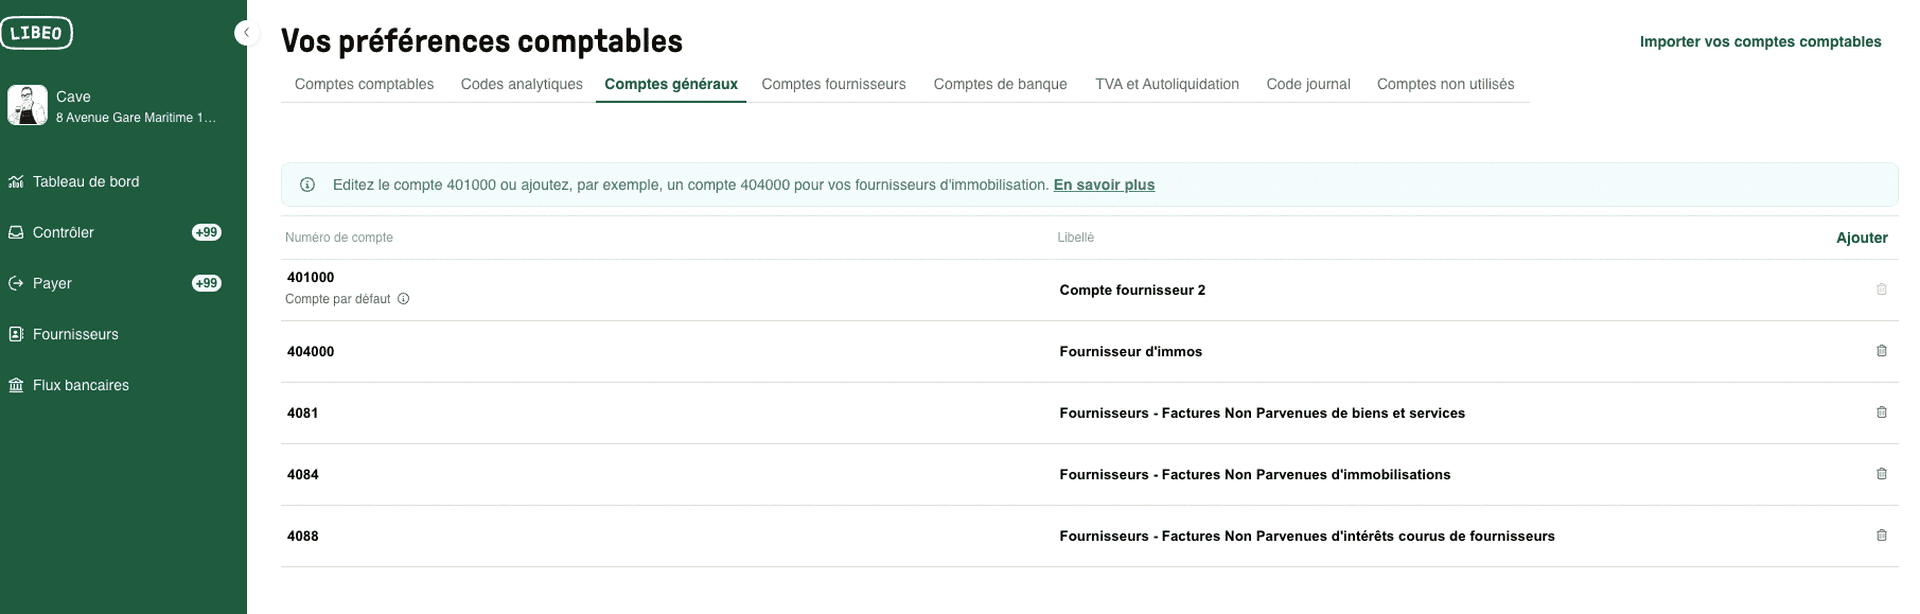Click Importer vos comptes comptables
1920x614 pixels.
pyautogui.click(x=1760, y=41)
